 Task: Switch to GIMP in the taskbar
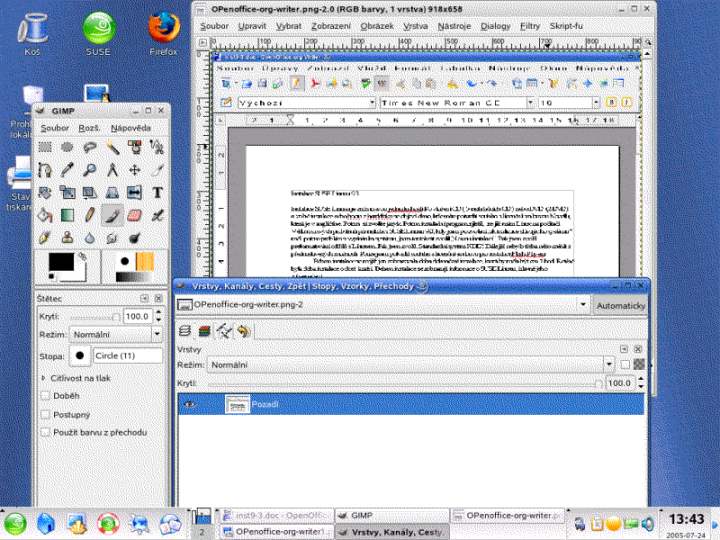[x=392, y=516]
